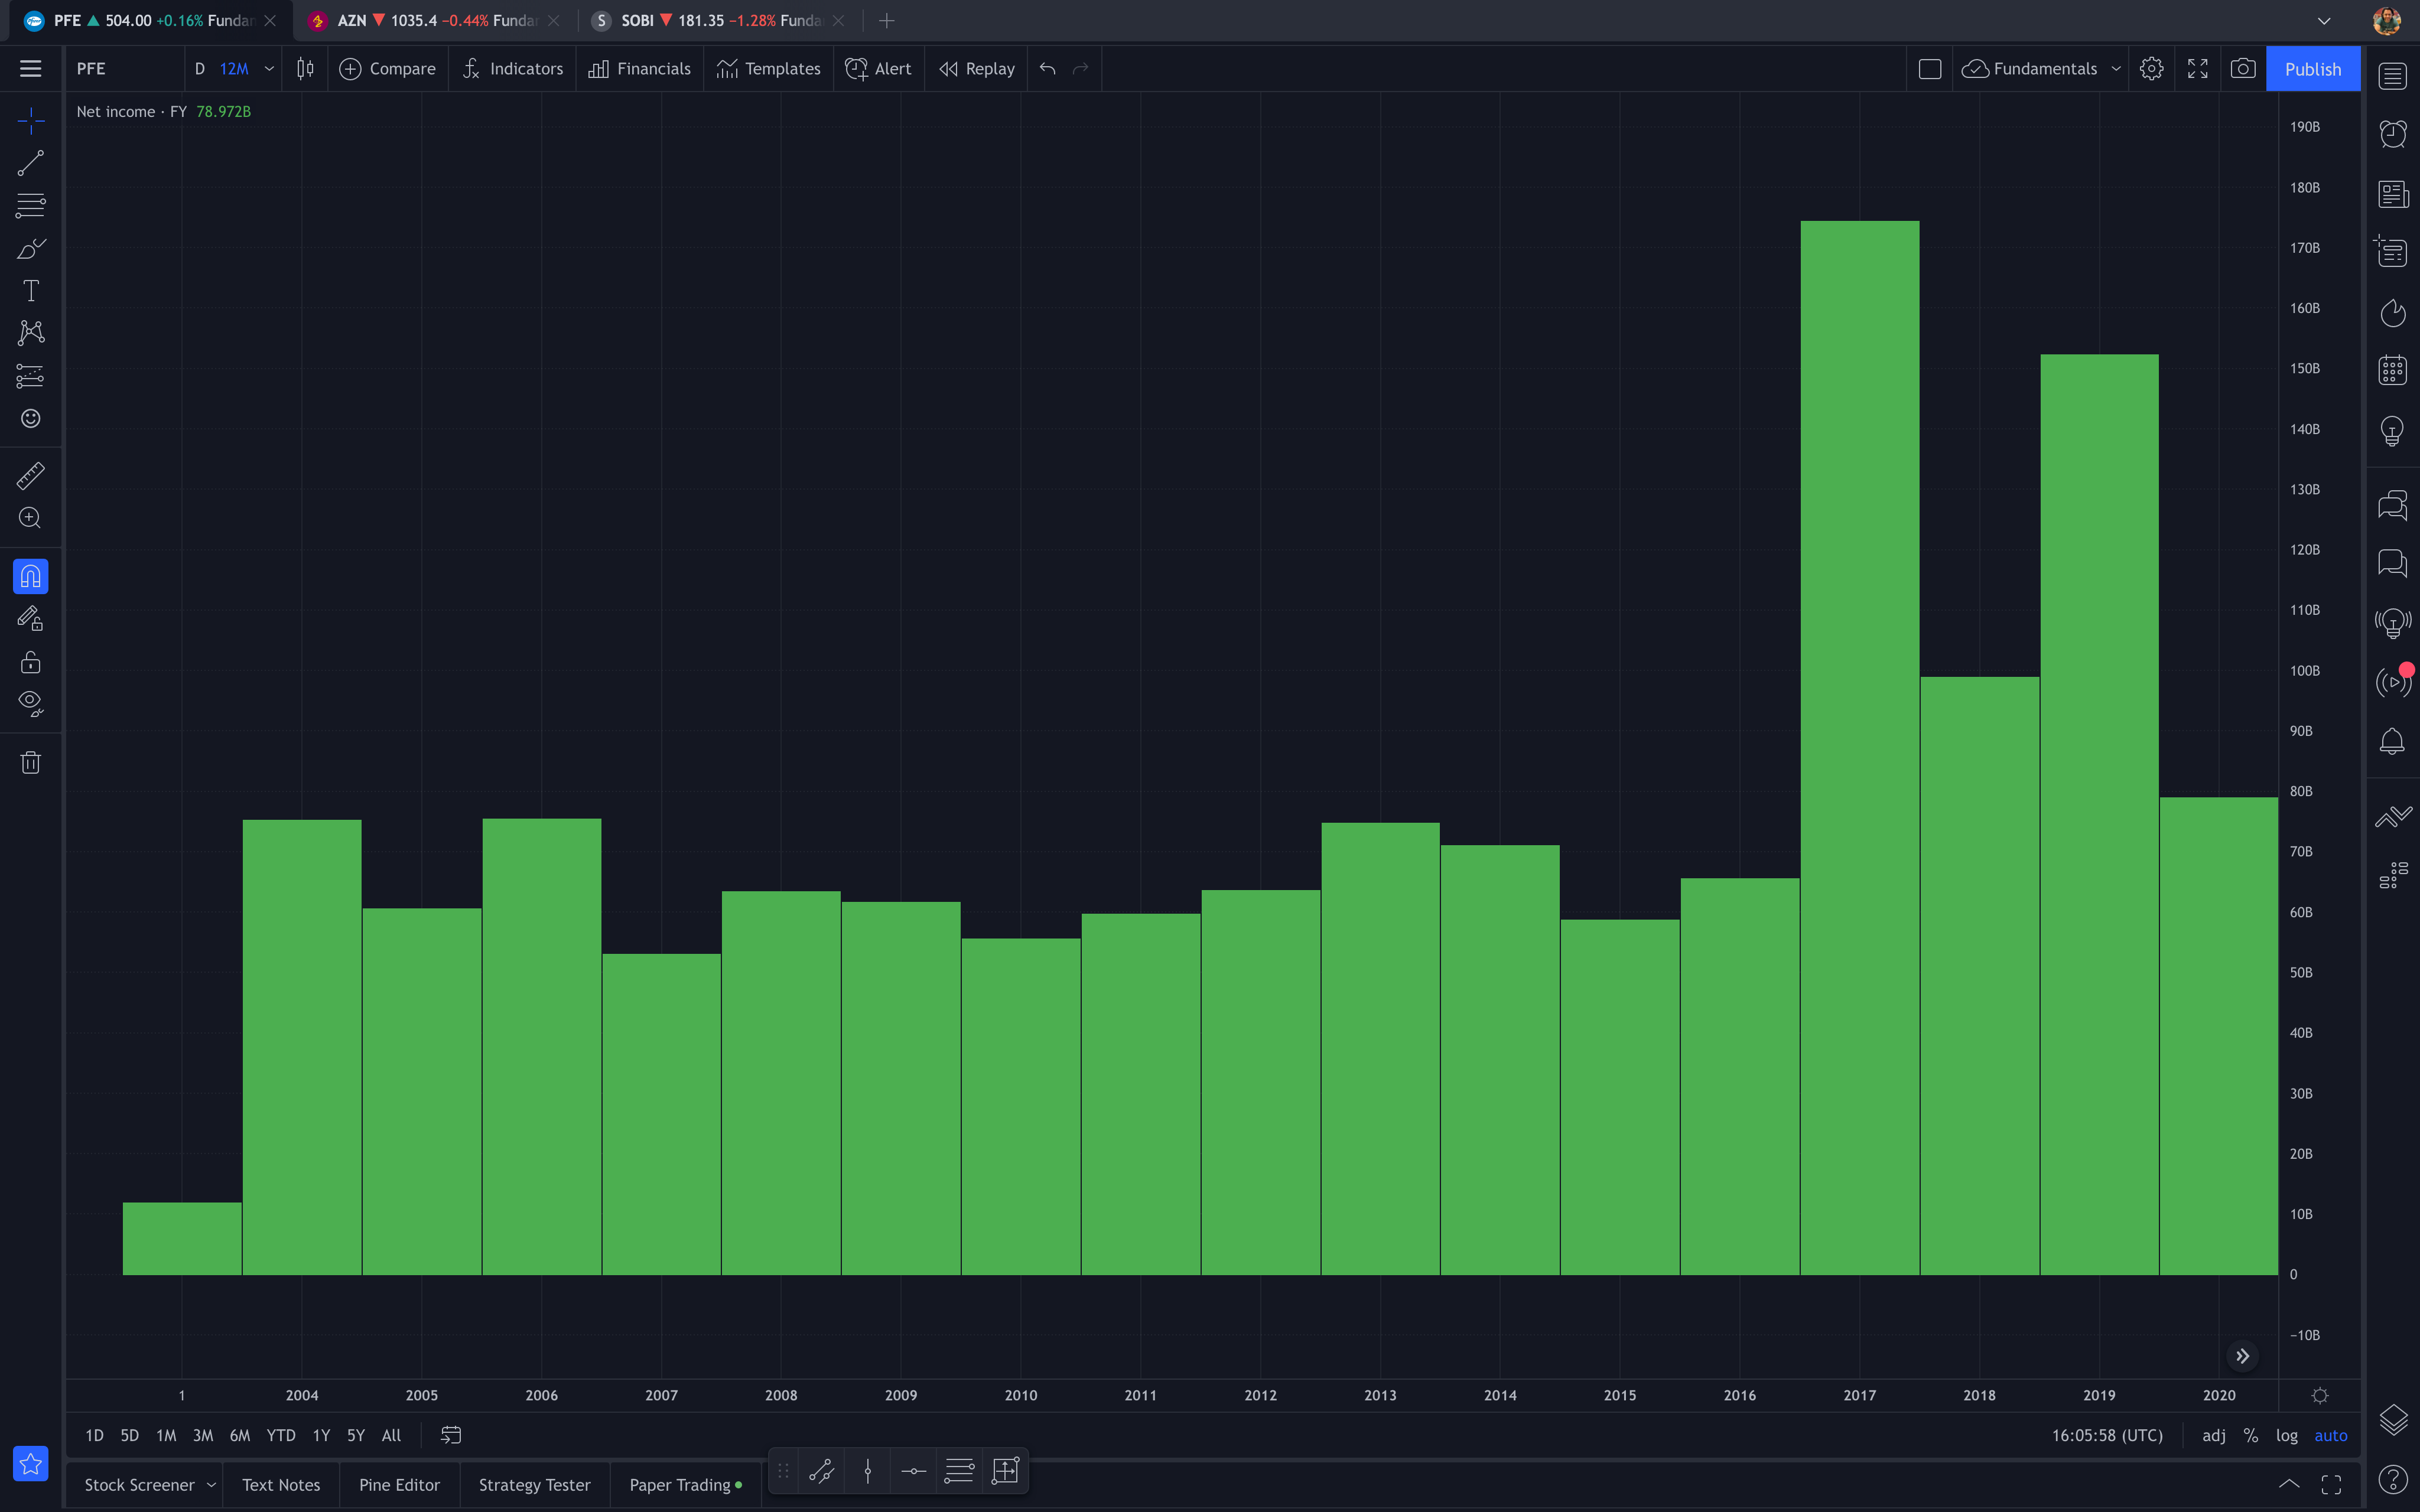Toggle Magnet mode on the left toolbar
Viewport: 2420px width, 1512px height.
click(x=30, y=577)
